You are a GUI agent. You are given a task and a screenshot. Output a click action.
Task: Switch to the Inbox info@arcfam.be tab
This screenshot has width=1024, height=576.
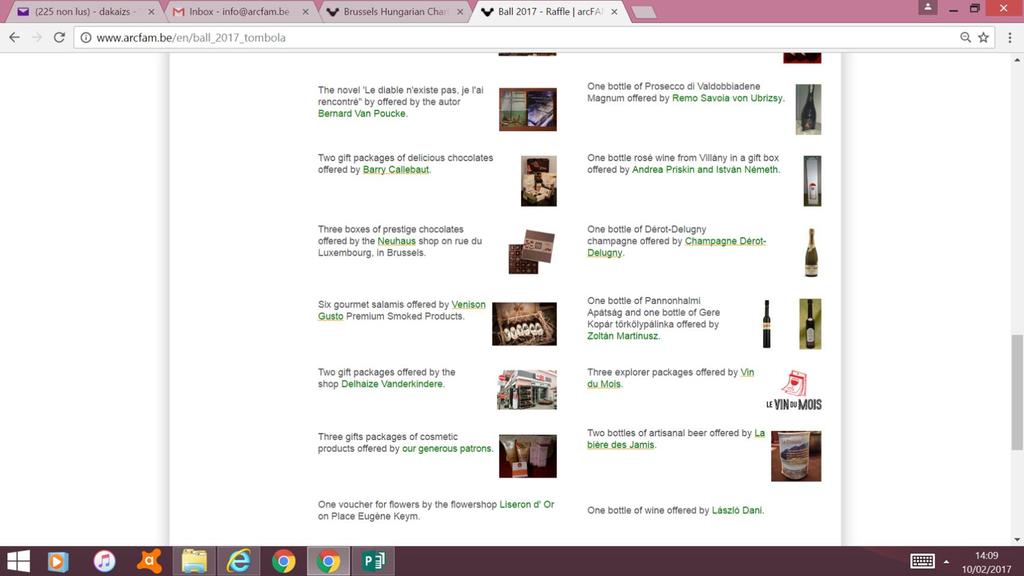[239, 12]
